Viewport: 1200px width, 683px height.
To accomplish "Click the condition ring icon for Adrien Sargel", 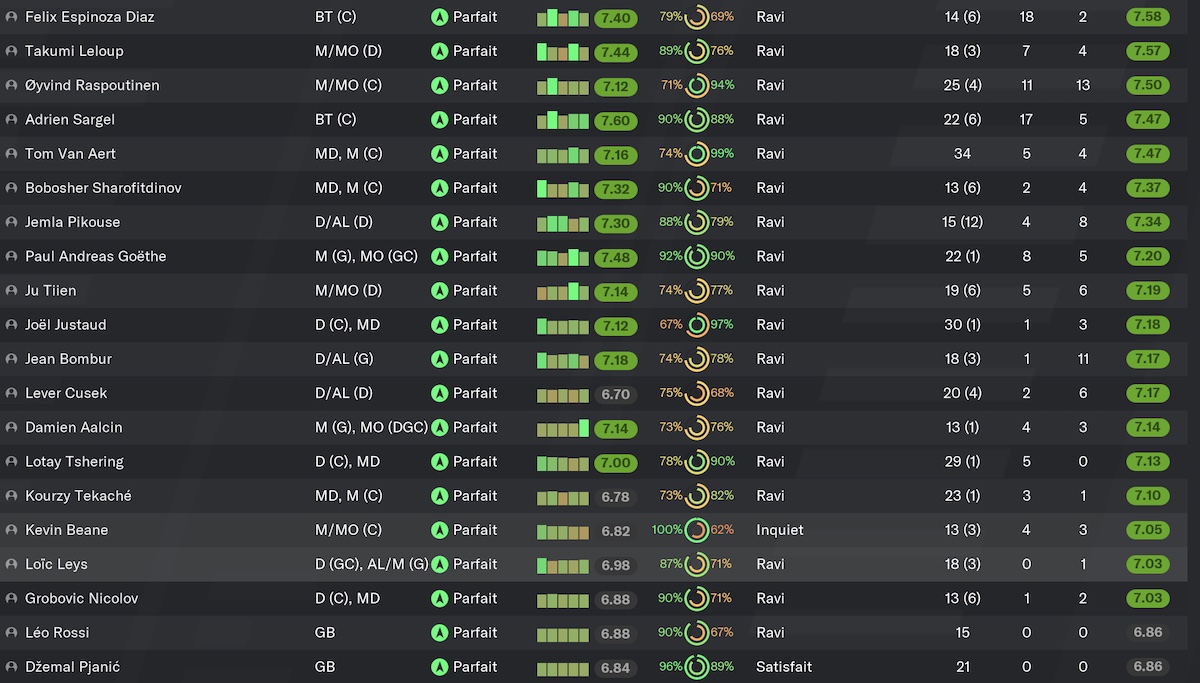I will tap(697, 120).
